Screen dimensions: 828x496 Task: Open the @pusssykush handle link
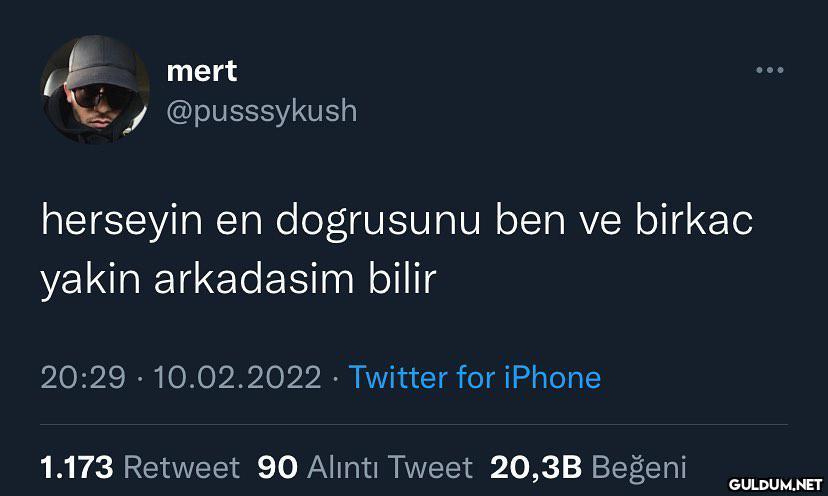point(262,111)
